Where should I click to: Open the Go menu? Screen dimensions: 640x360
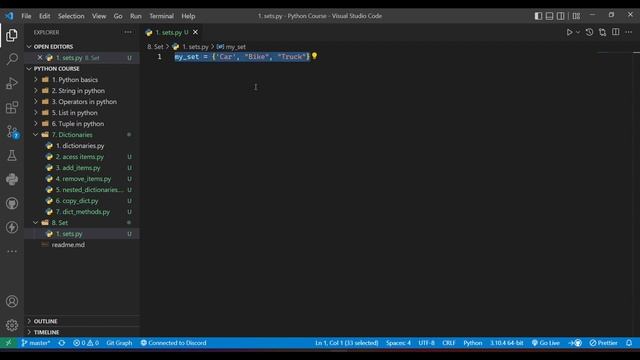[118, 16]
